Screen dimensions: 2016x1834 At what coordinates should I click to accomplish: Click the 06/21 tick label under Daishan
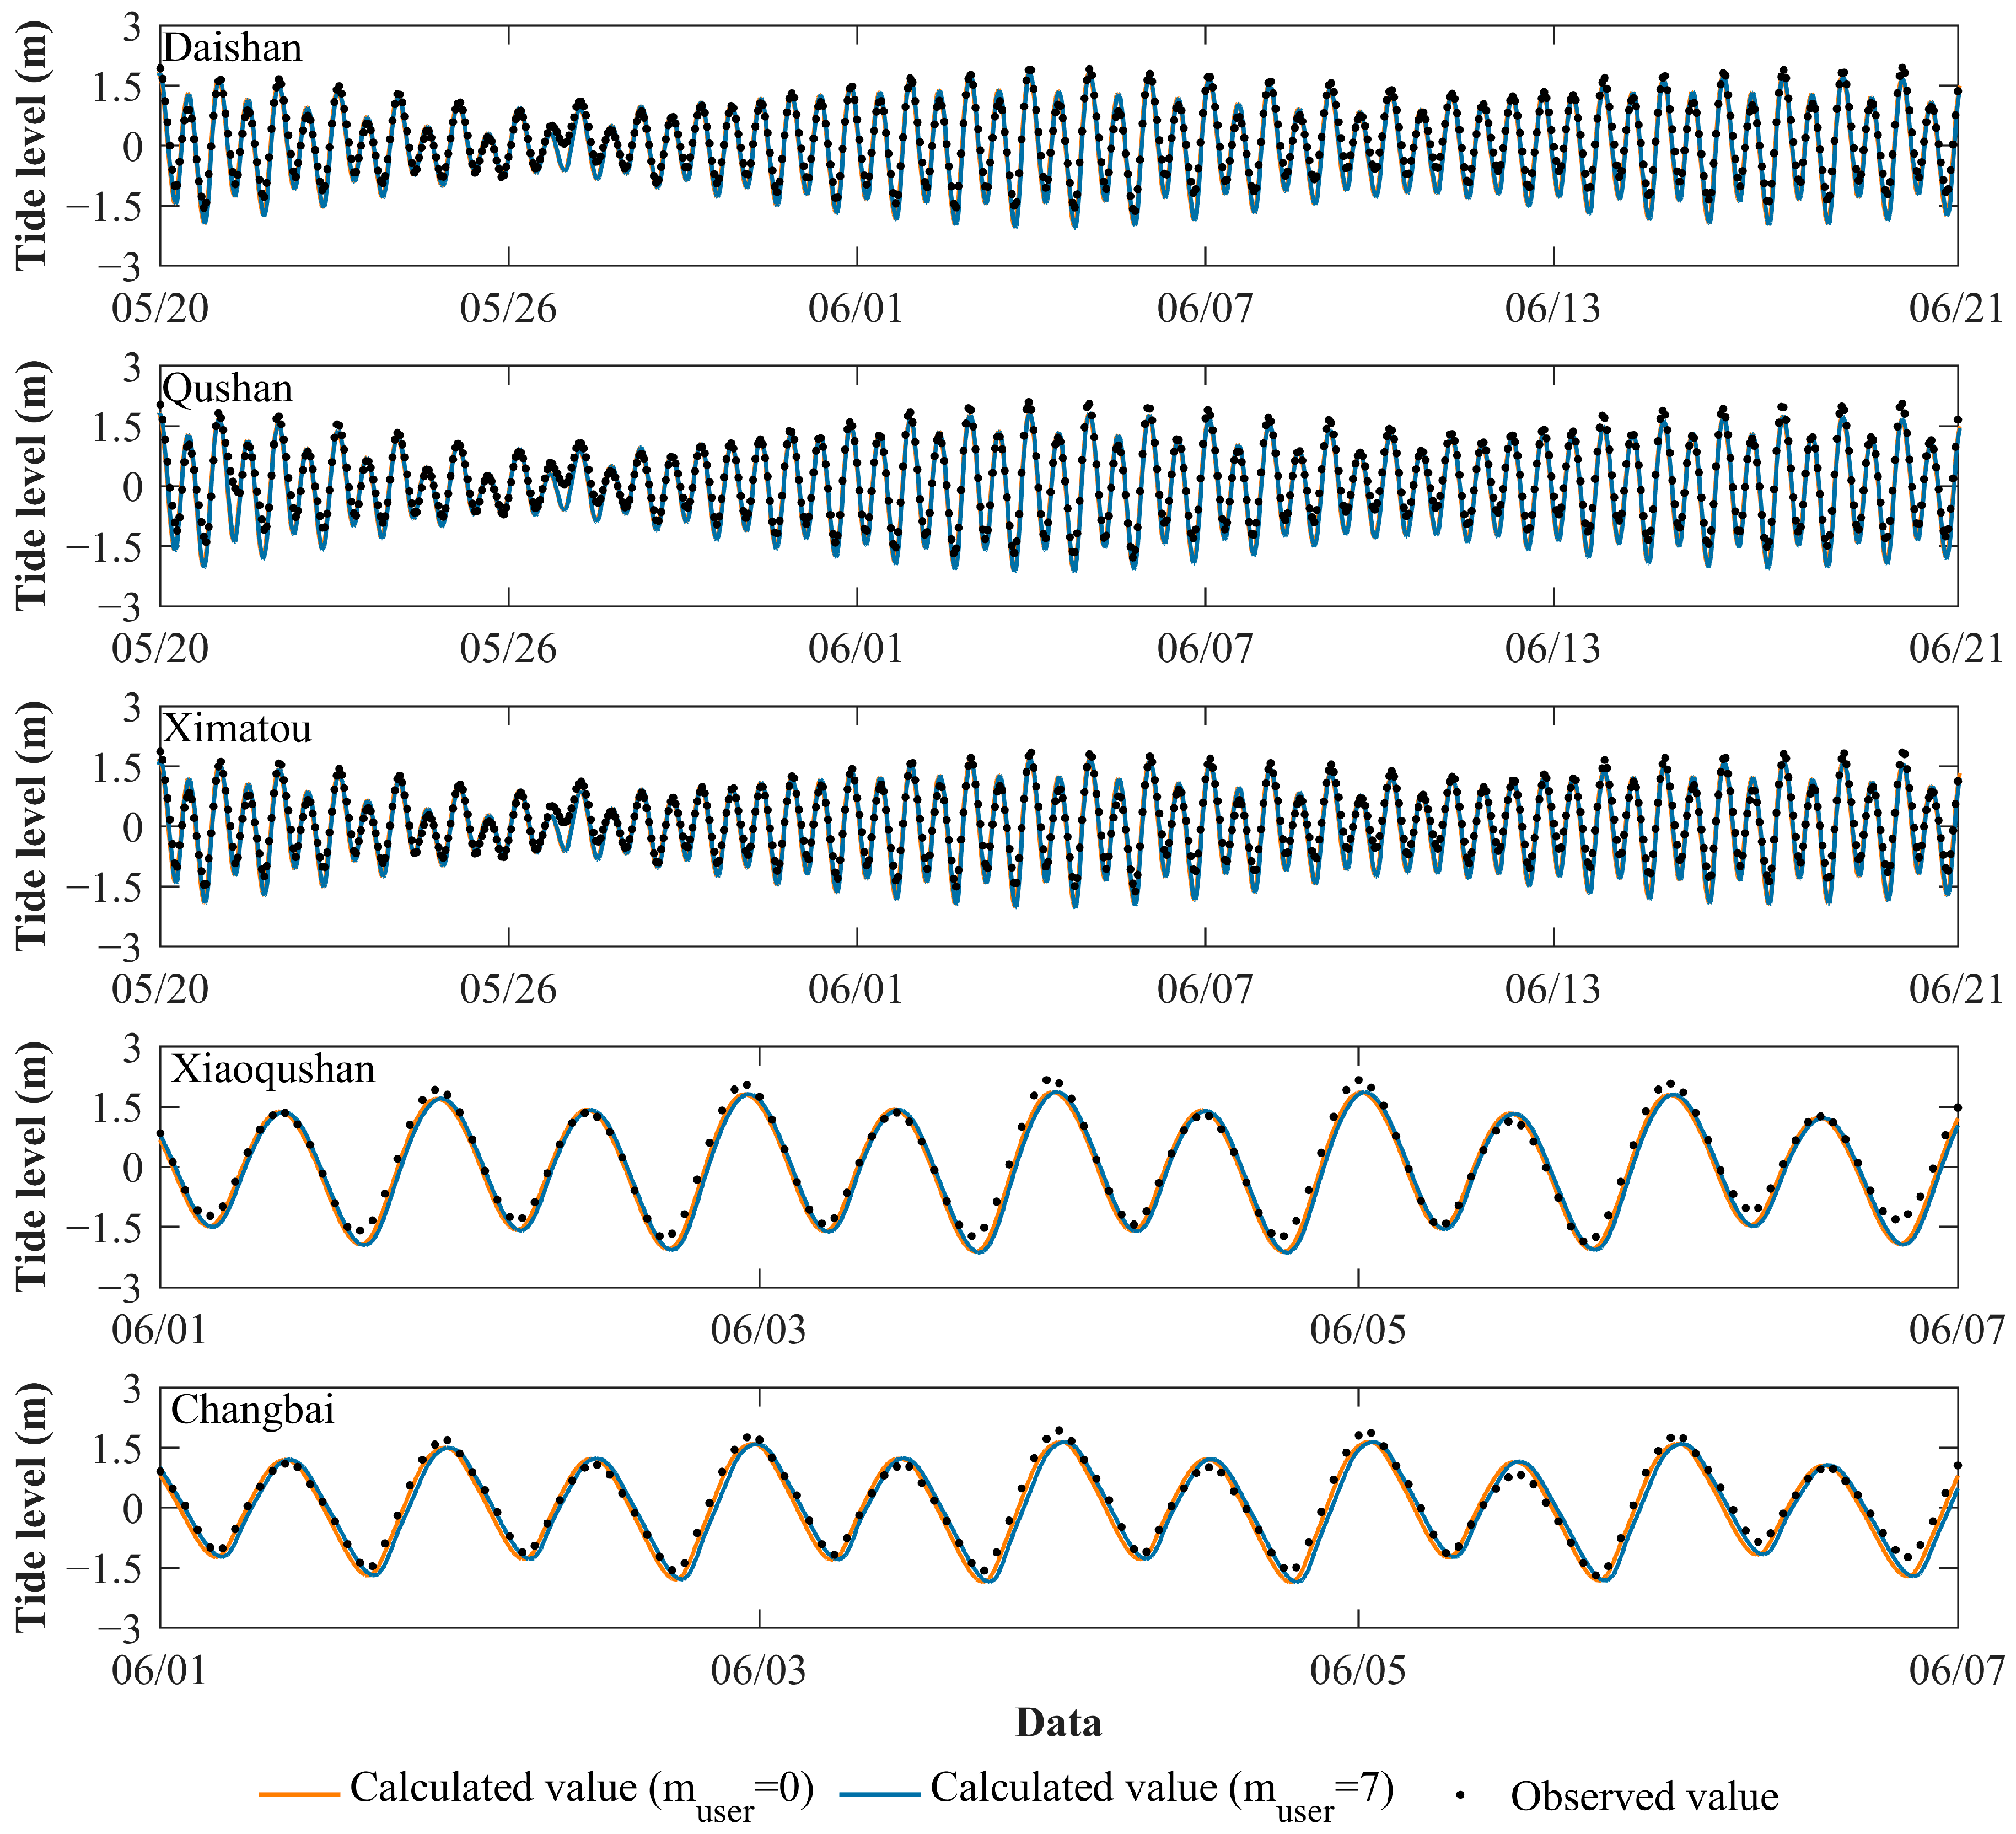pos(1956,308)
